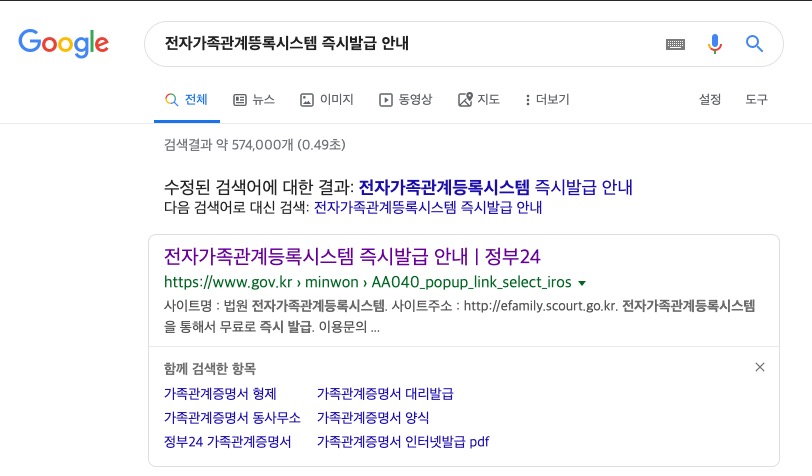The image size is (812, 476).
Task: Open related search 가족관계증명서 동사무소
Action: pos(232,417)
